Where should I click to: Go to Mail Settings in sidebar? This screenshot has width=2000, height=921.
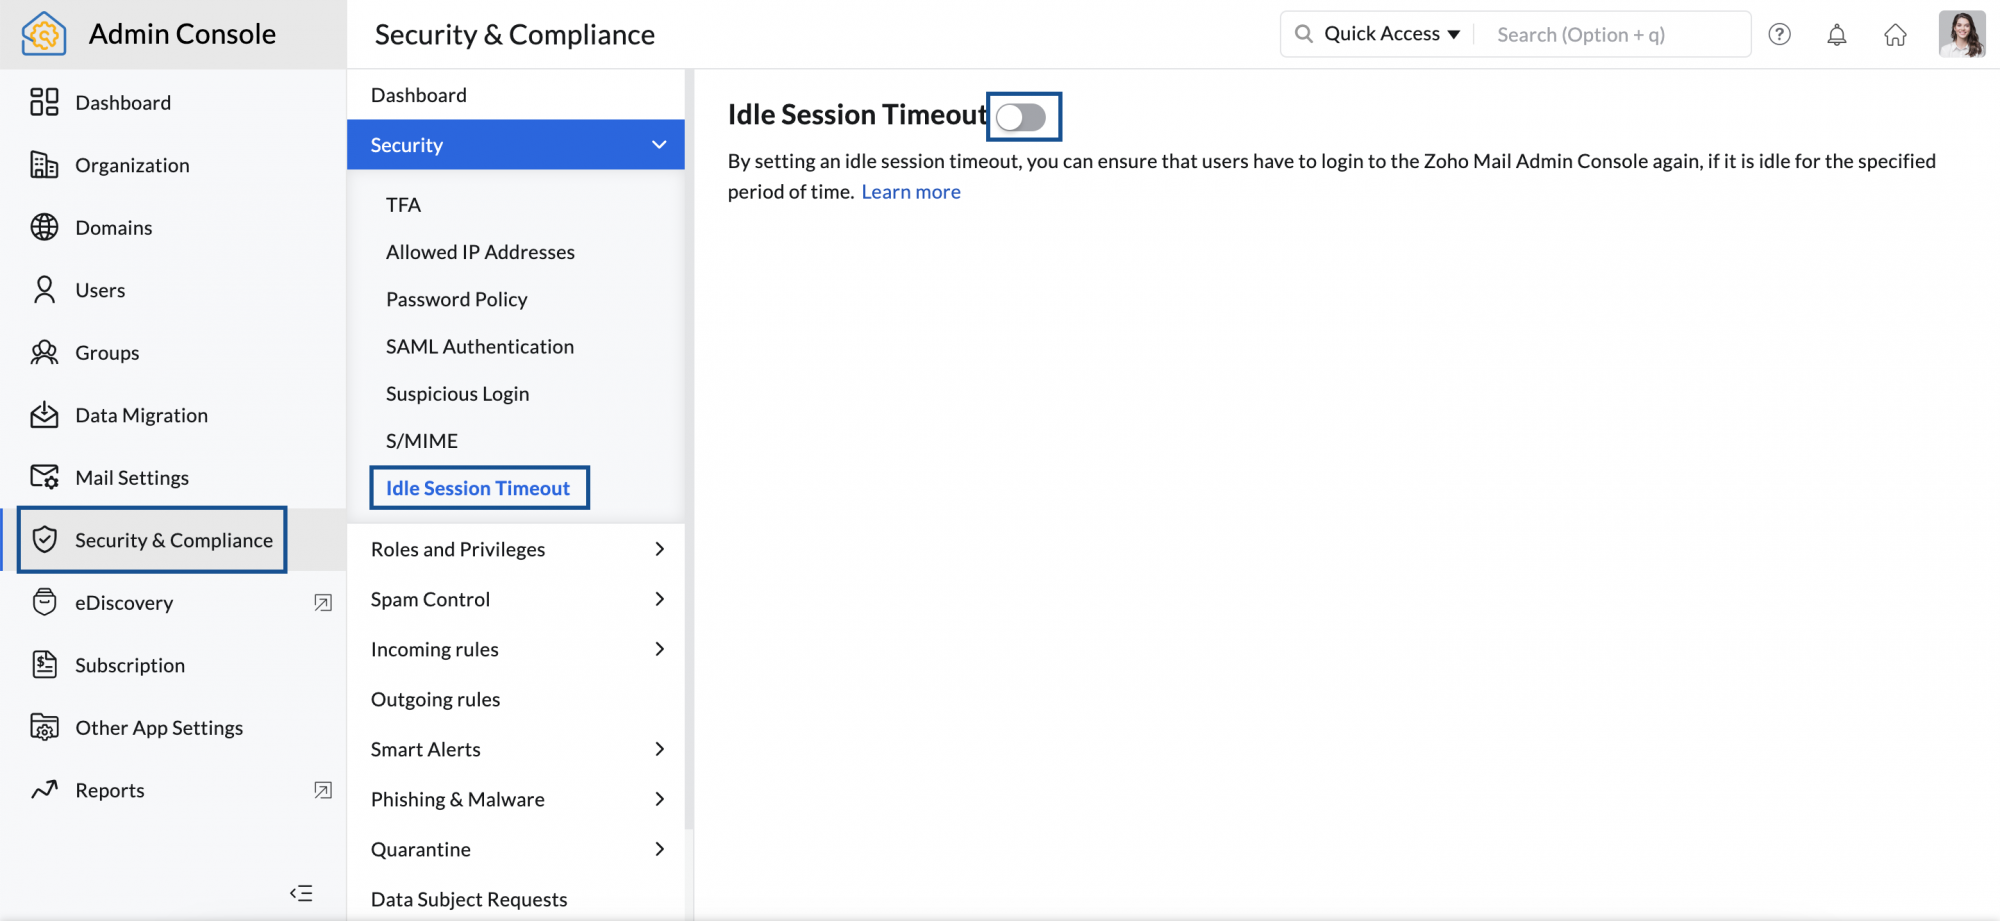[x=131, y=477]
